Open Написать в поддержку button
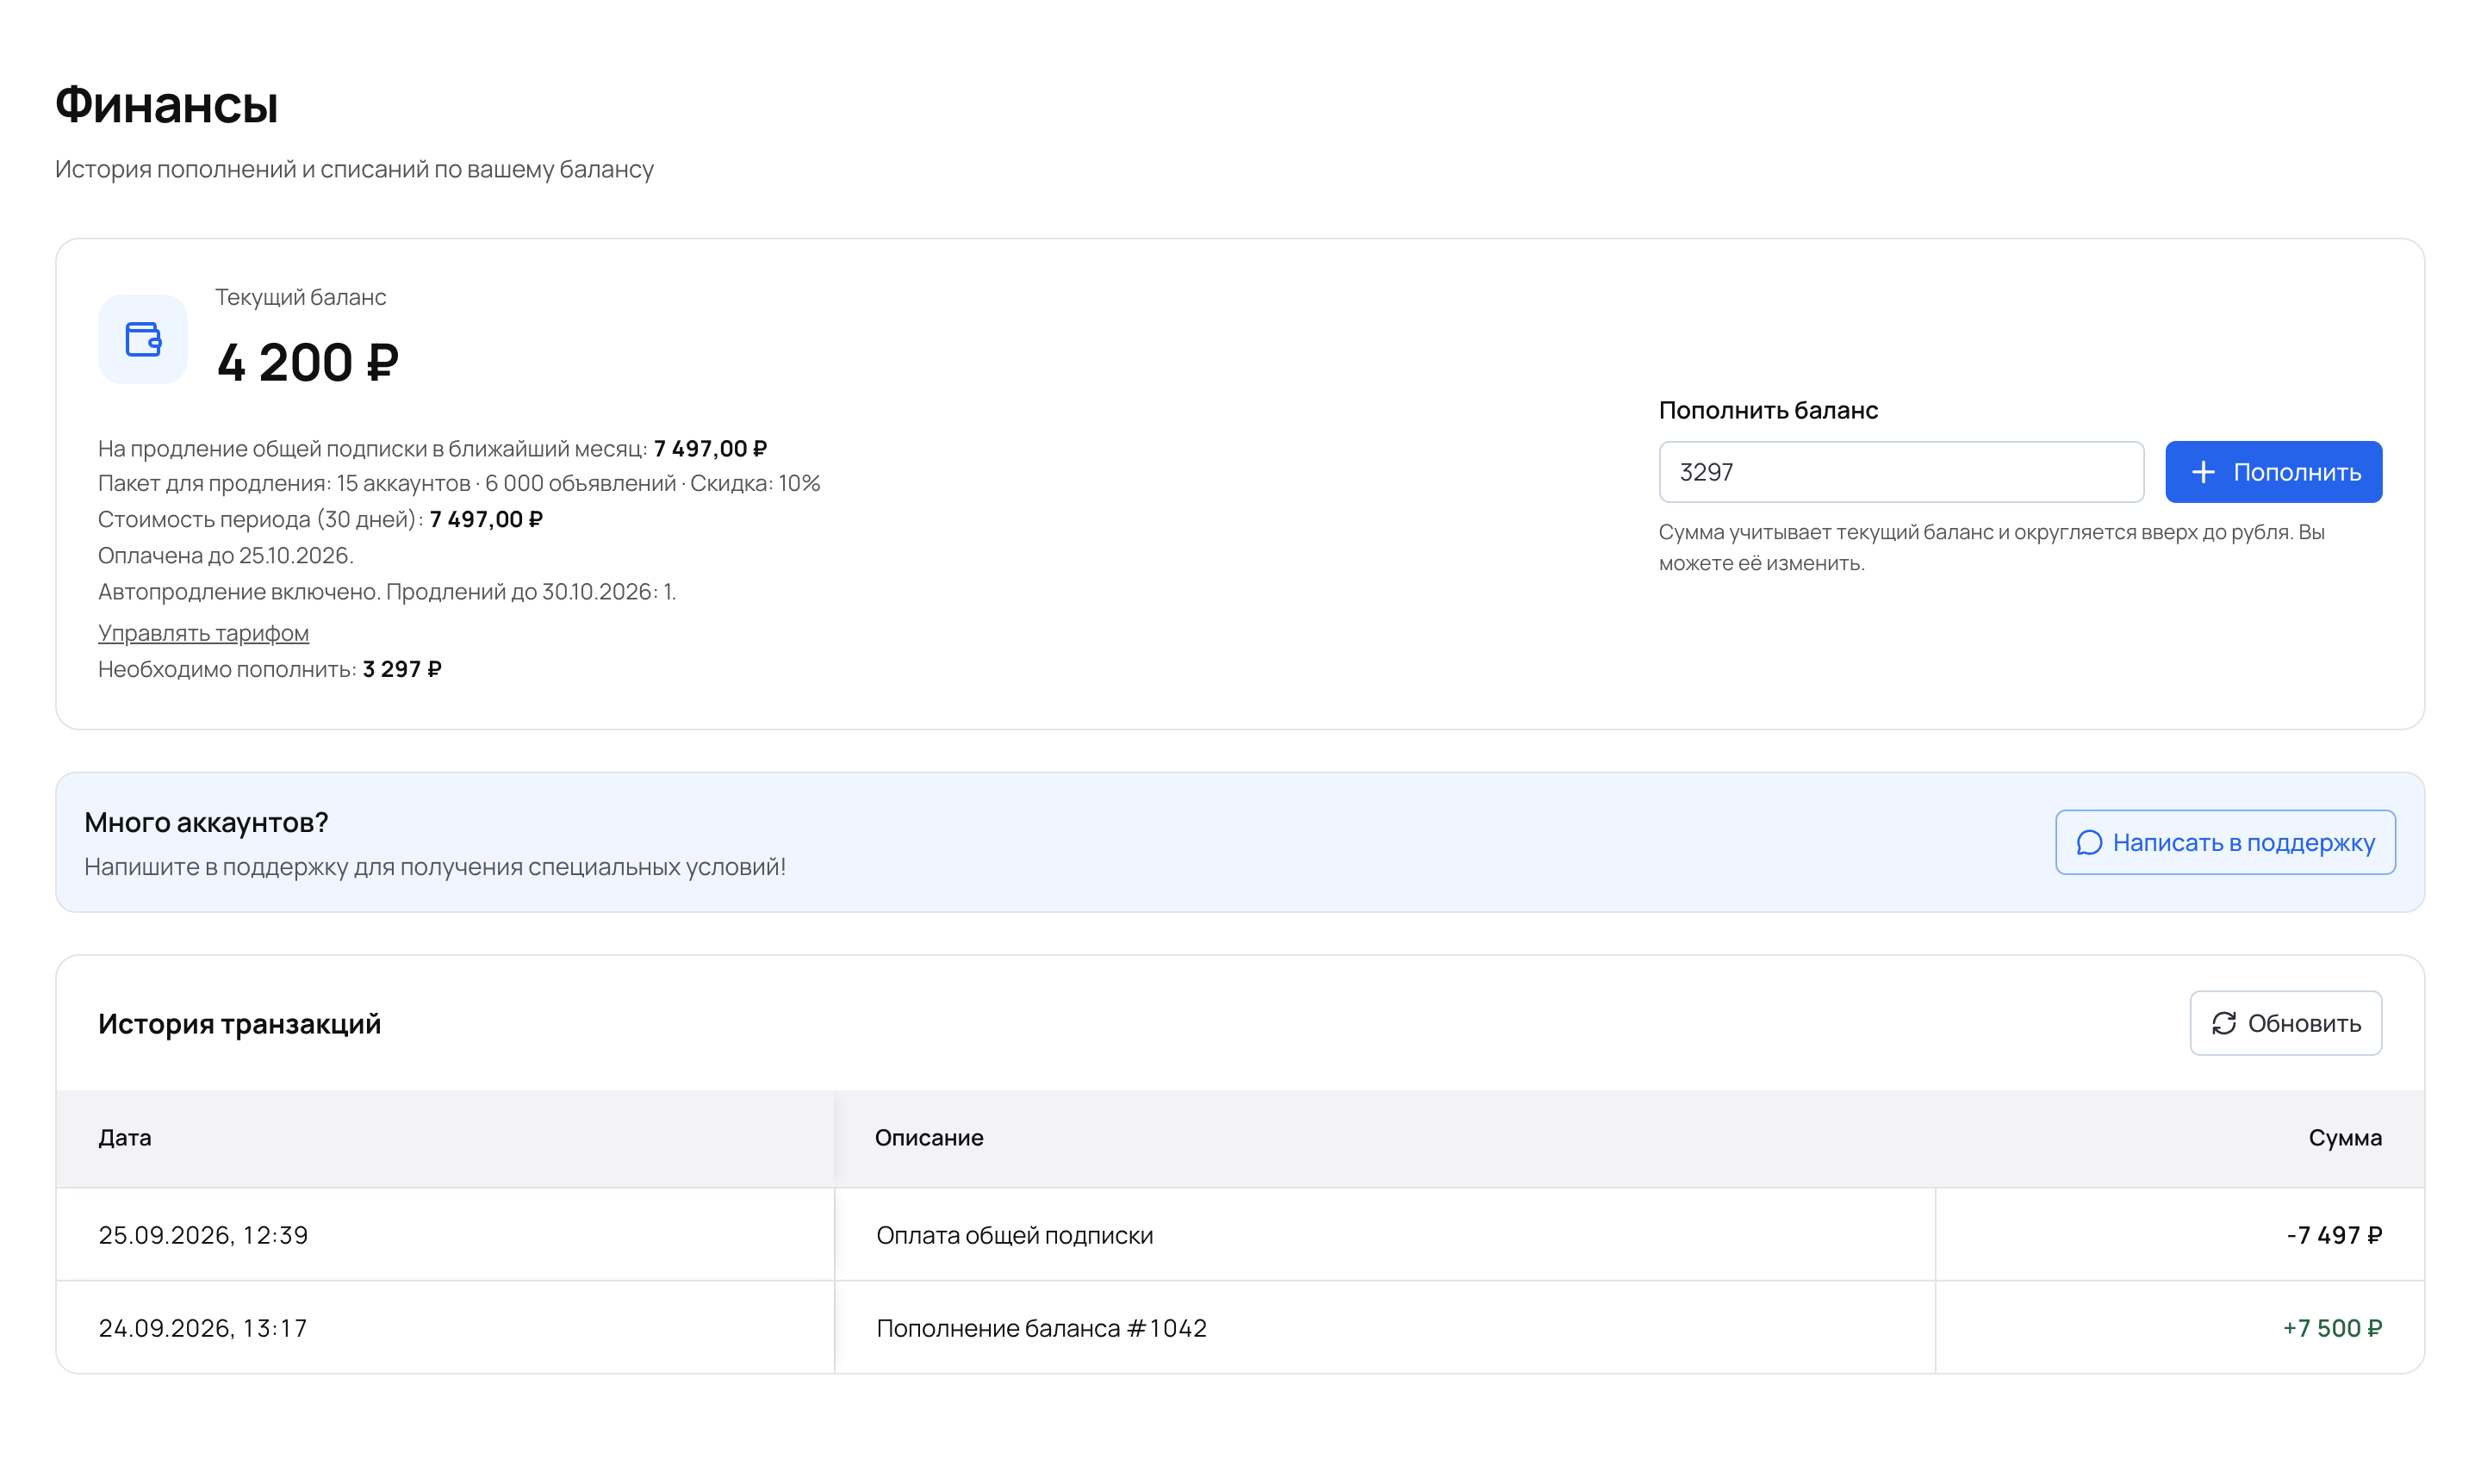2481x1484 pixels. point(2225,842)
